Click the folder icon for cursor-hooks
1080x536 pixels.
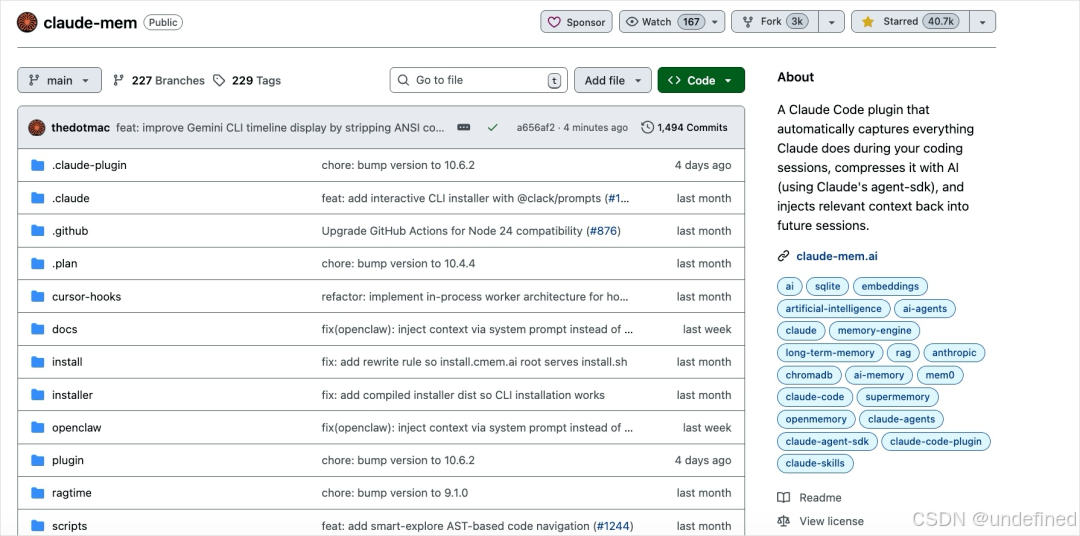(38, 296)
